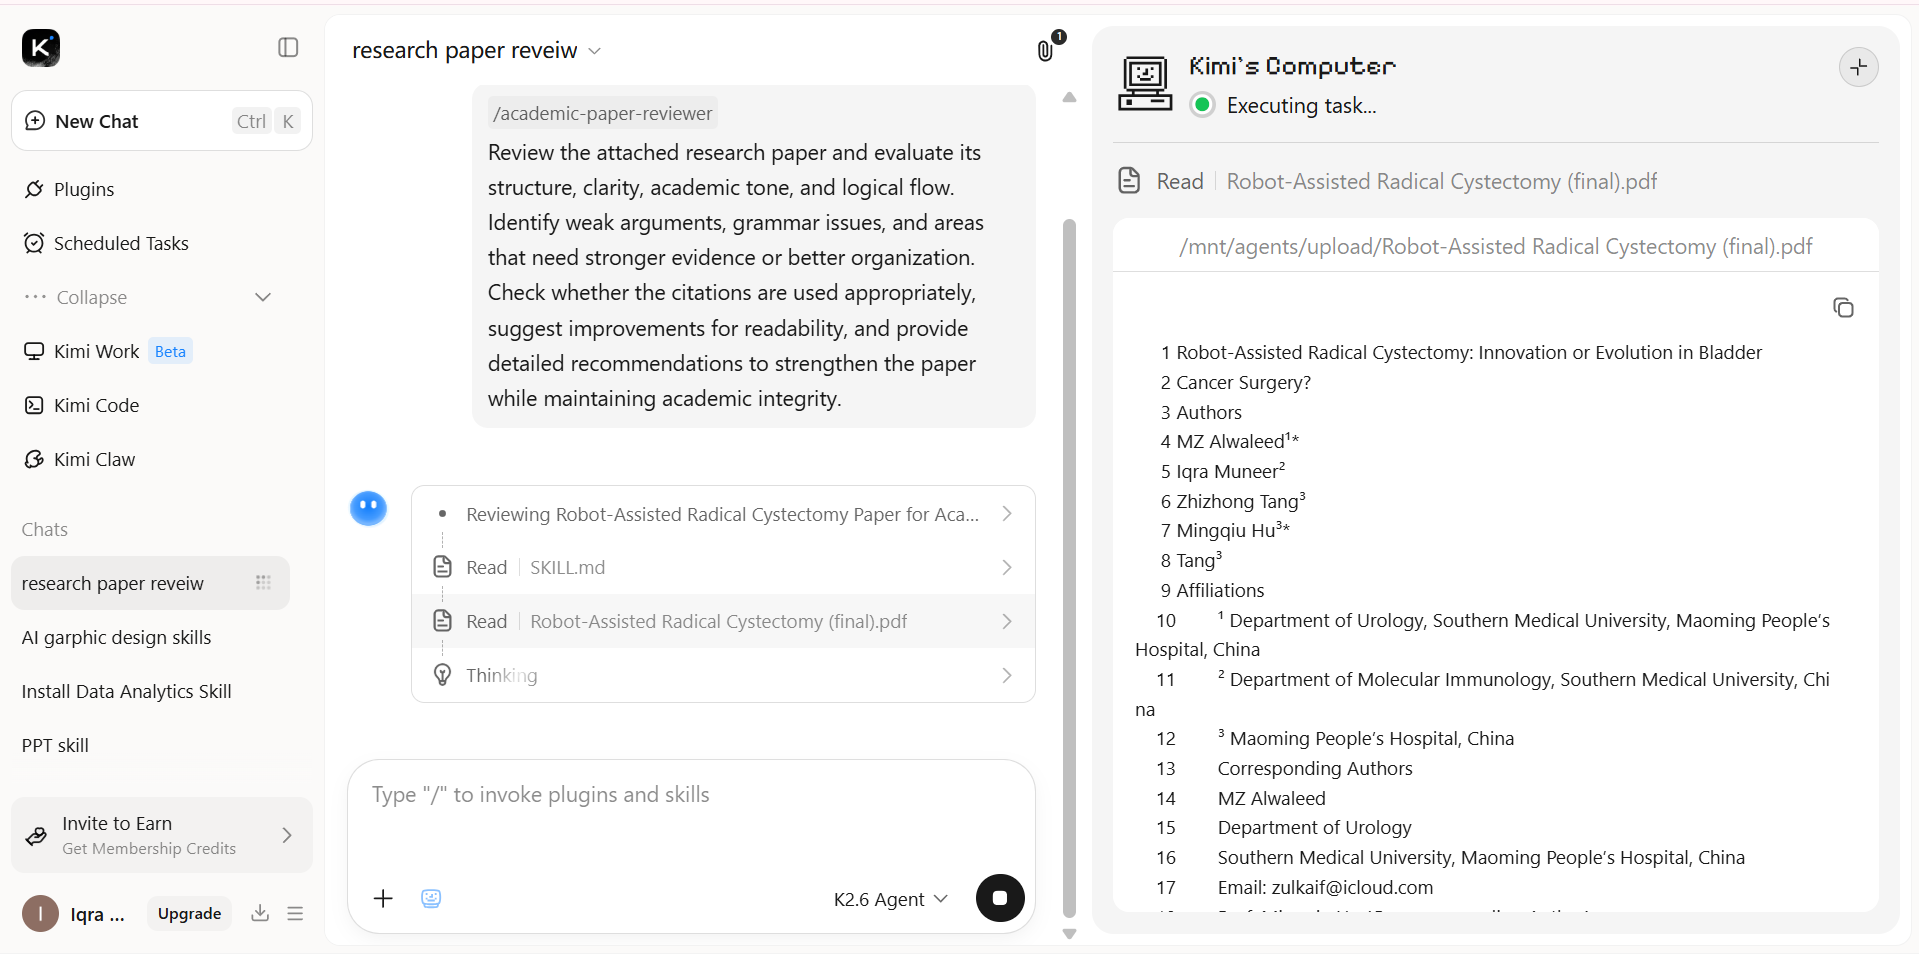1919x954 pixels.
Task: Click the Scheduled Tasks clock icon
Action: [34, 243]
